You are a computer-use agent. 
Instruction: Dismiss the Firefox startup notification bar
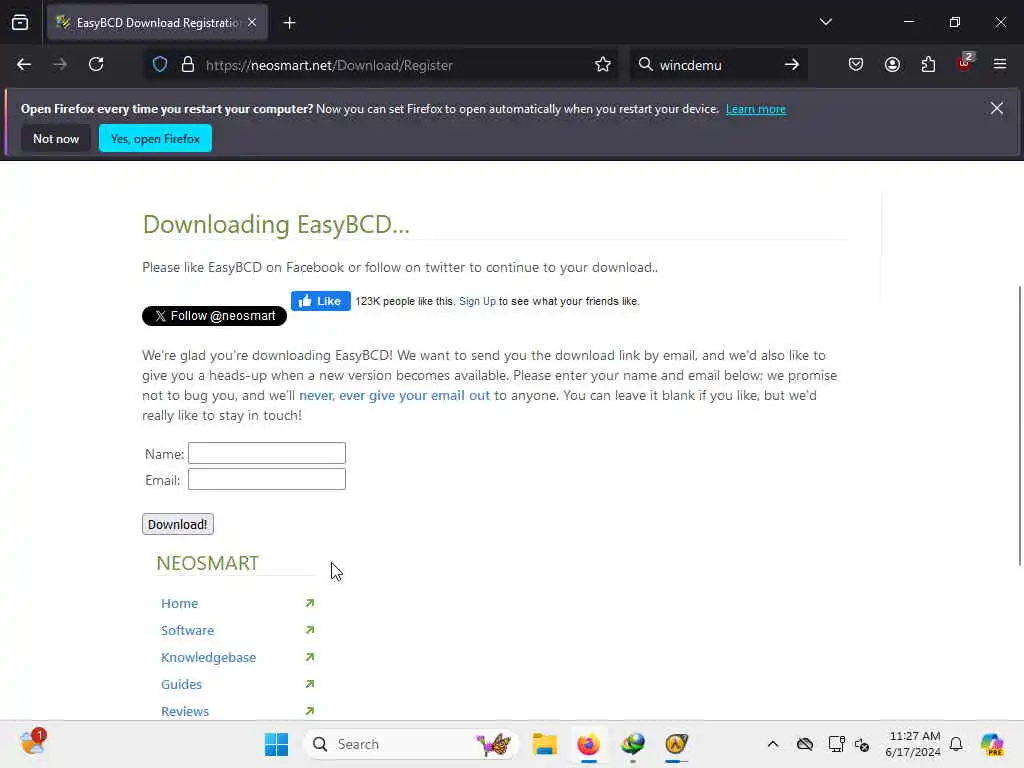(x=996, y=108)
